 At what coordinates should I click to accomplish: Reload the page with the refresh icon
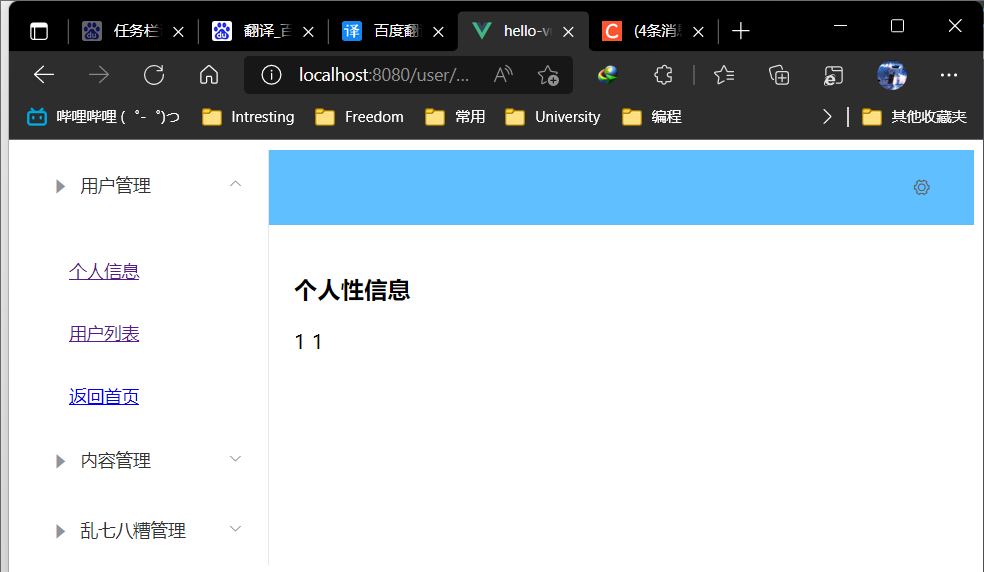154,75
